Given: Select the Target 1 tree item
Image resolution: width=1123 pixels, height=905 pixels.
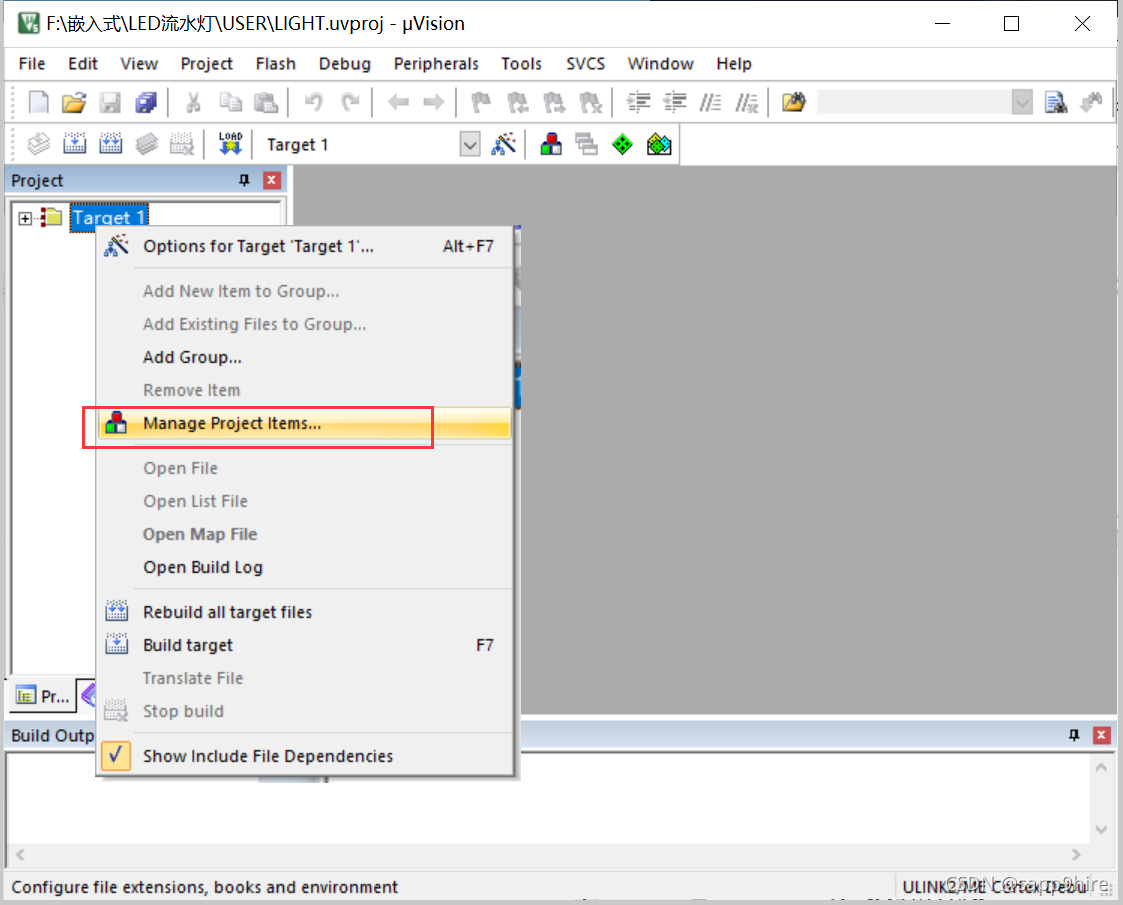Looking at the screenshot, I should 109,218.
